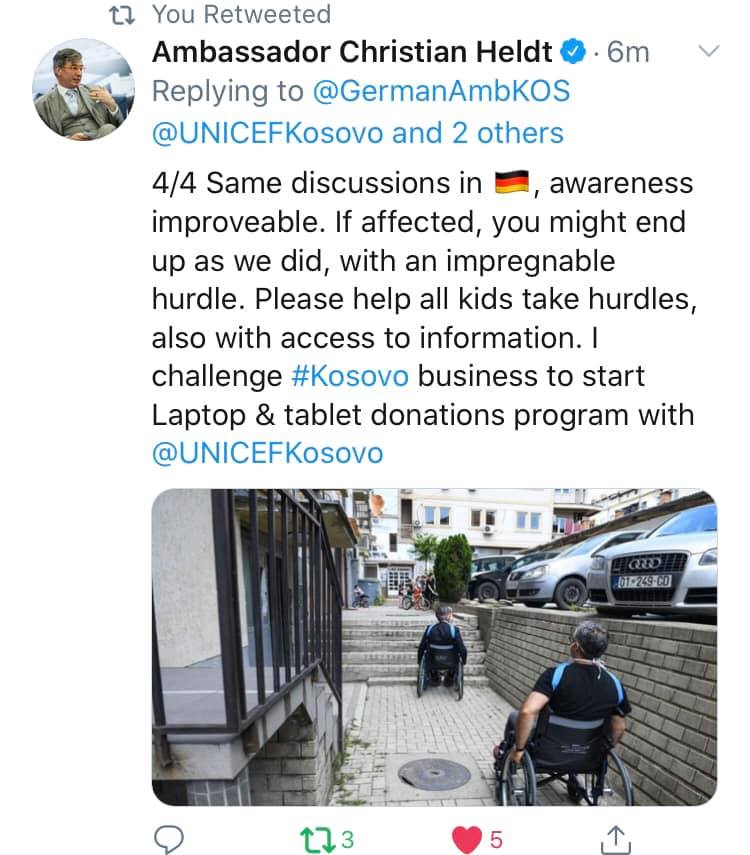Click the retweeted arrows icon at top
This screenshot has height=855, width=750.
pyautogui.click(x=122, y=15)
